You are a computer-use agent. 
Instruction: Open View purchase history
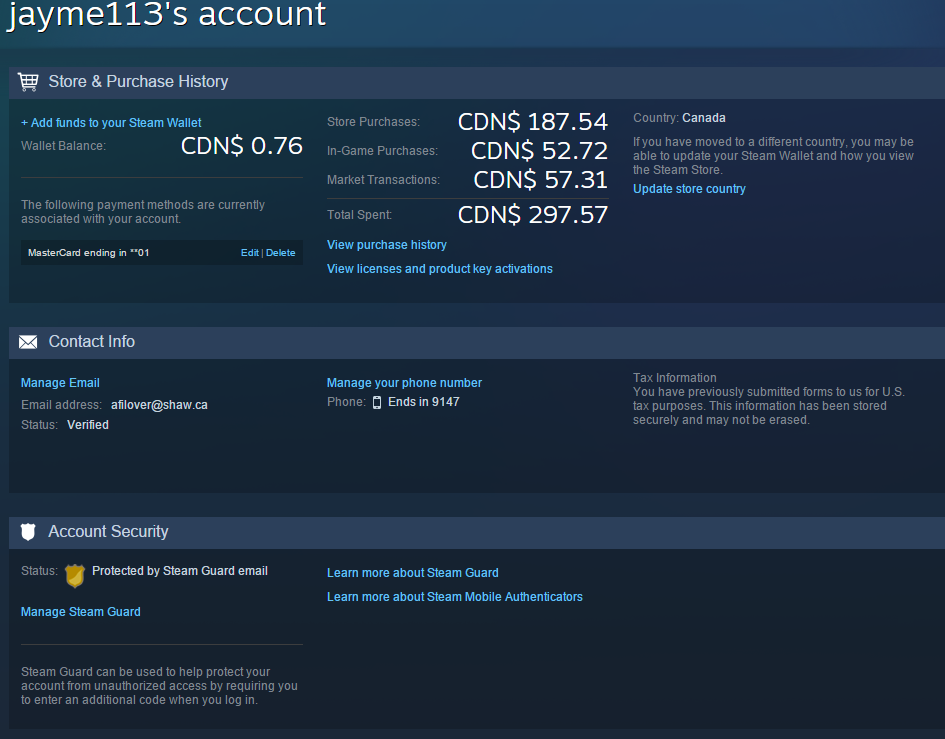coord(387,245)
